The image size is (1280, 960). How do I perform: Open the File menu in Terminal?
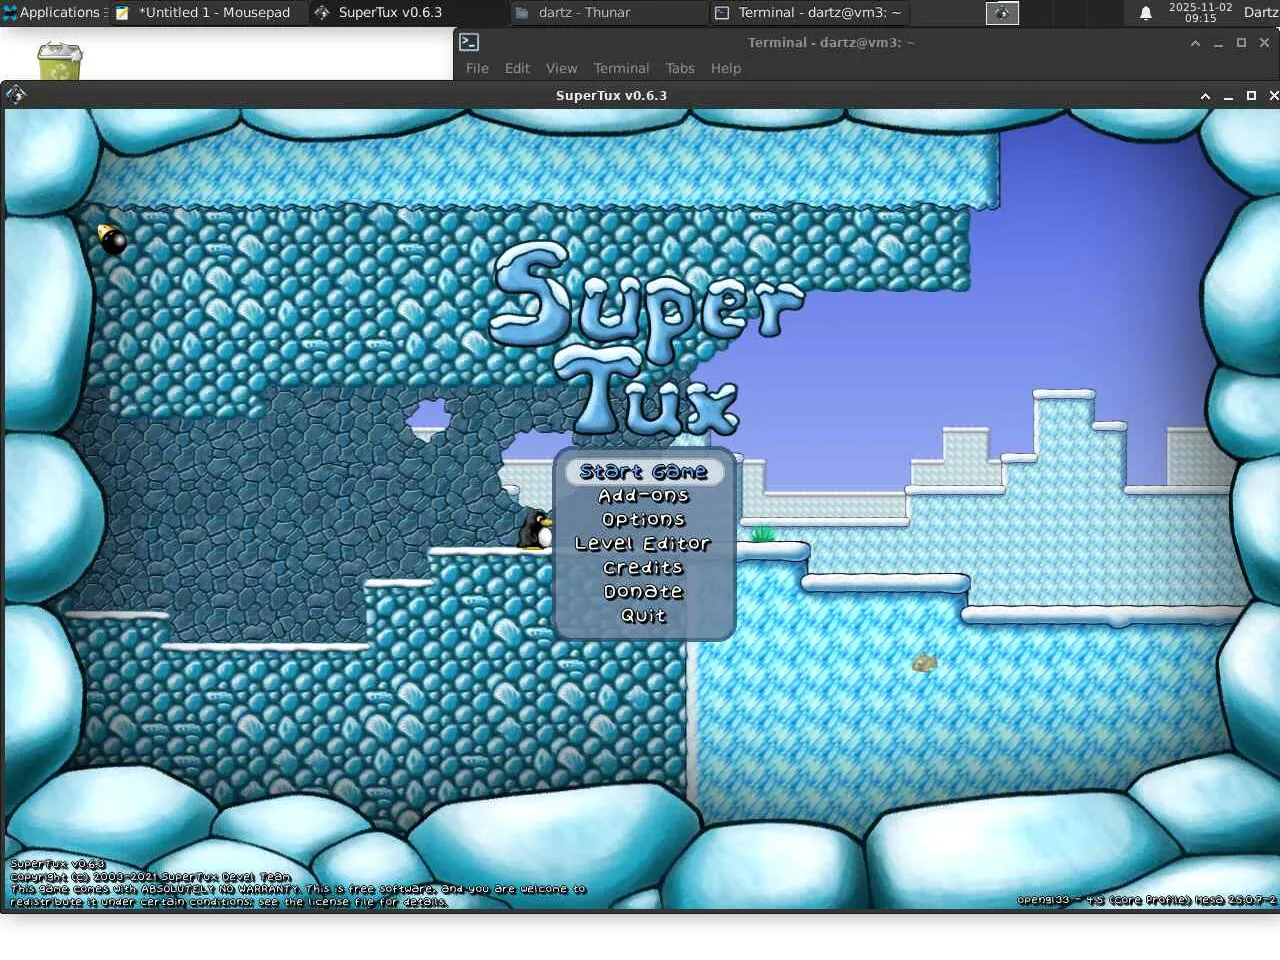pyautogui.click(x=477, y=68)
